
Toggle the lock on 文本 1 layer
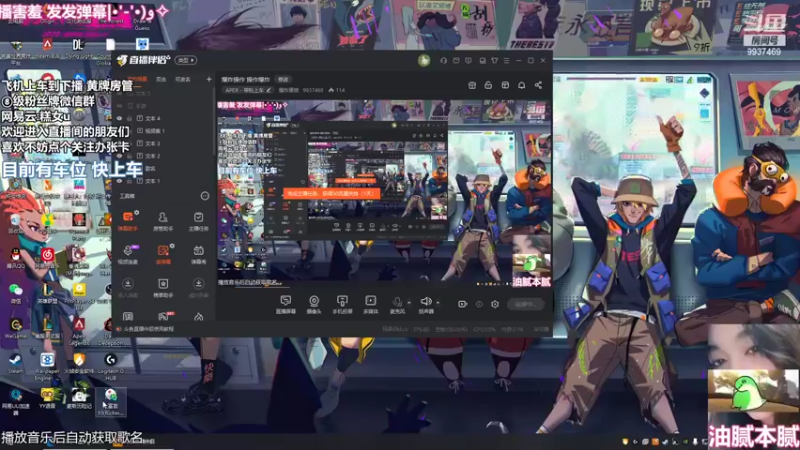coord(130,181)
